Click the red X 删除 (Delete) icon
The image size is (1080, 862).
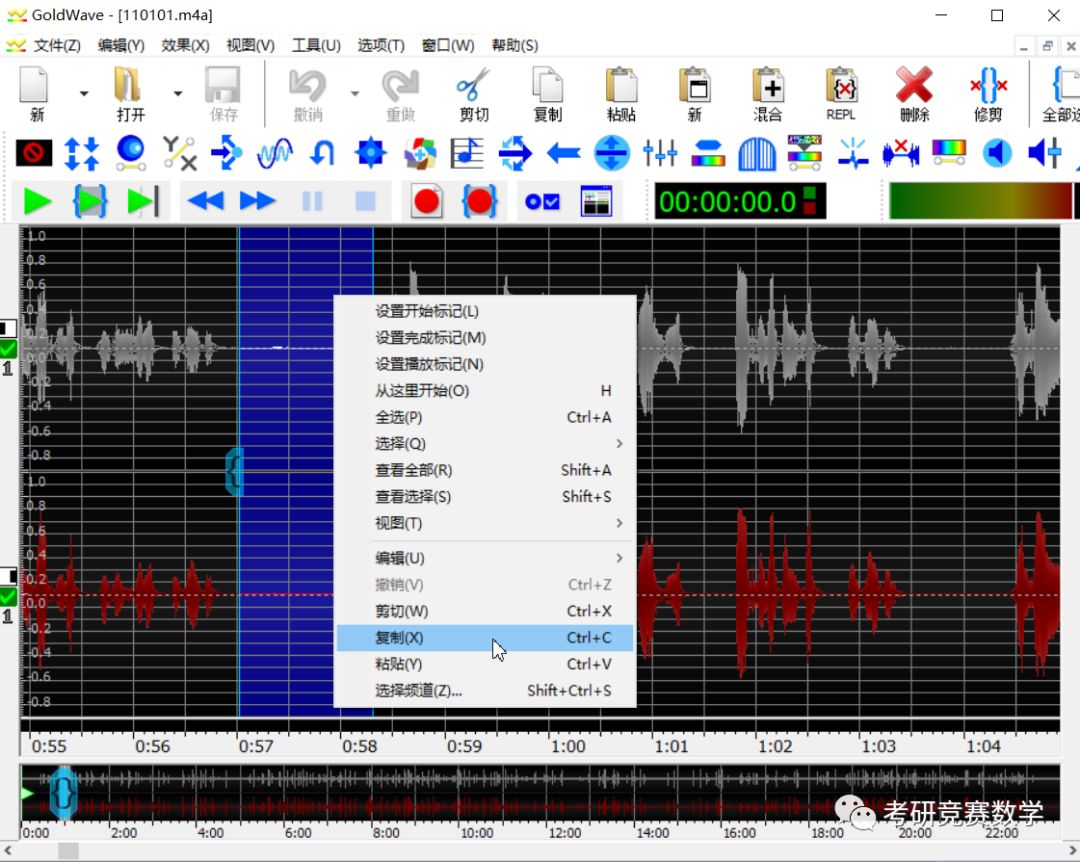[914, 86]
